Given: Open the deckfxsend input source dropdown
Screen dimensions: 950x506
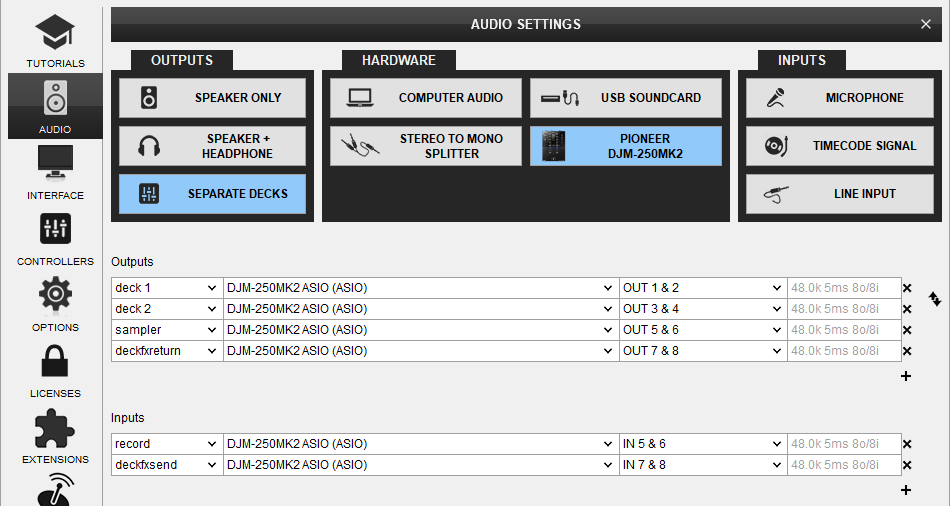Looking at the screenshot, I should tap(167, 465).
